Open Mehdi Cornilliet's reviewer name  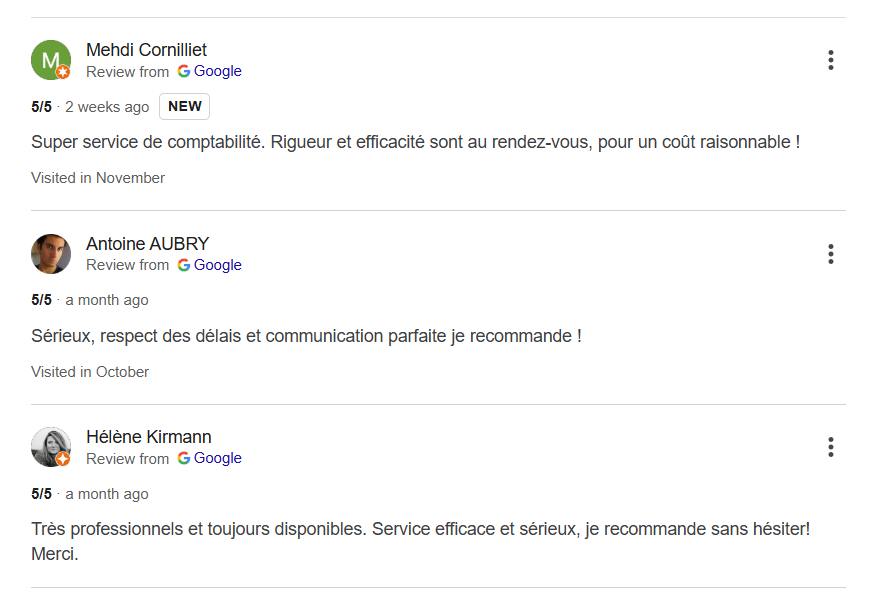[147, 50]
